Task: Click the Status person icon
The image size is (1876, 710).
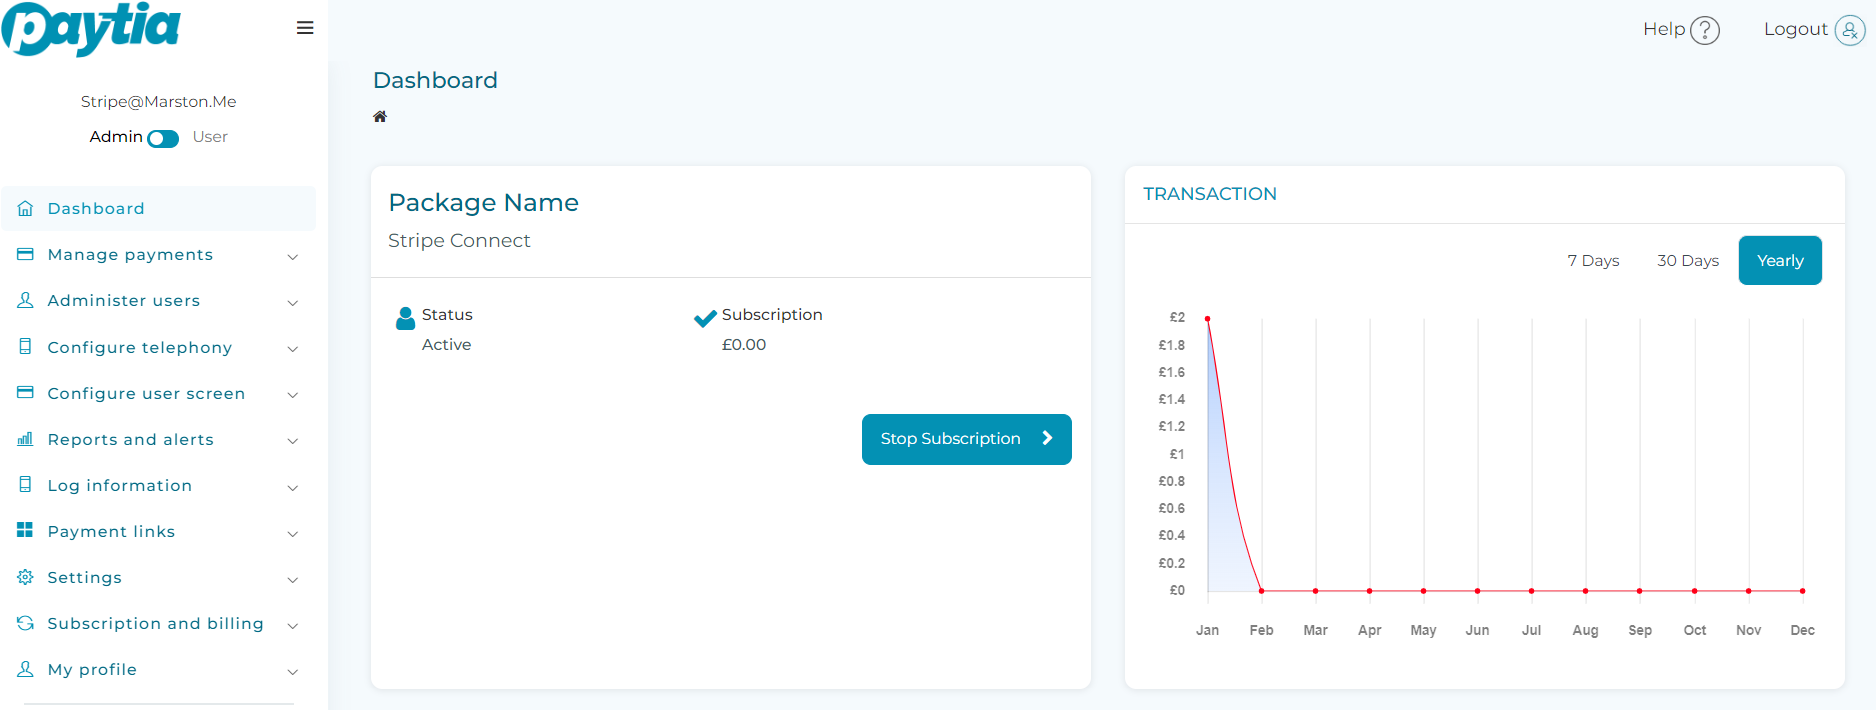Action: [405, 318]
